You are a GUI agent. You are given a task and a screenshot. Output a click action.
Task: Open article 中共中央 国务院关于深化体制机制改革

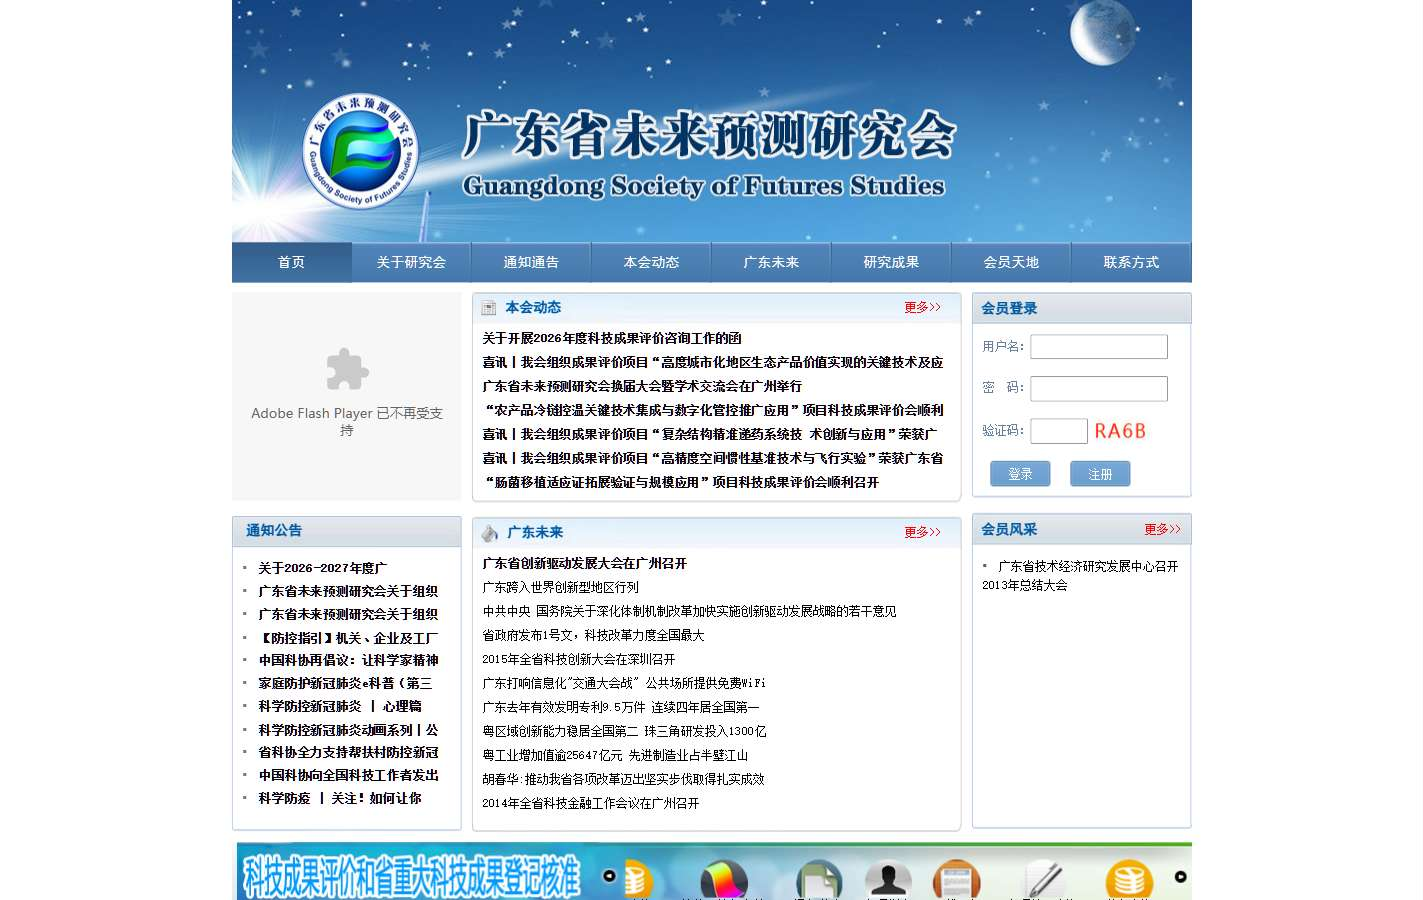(689, 611)
